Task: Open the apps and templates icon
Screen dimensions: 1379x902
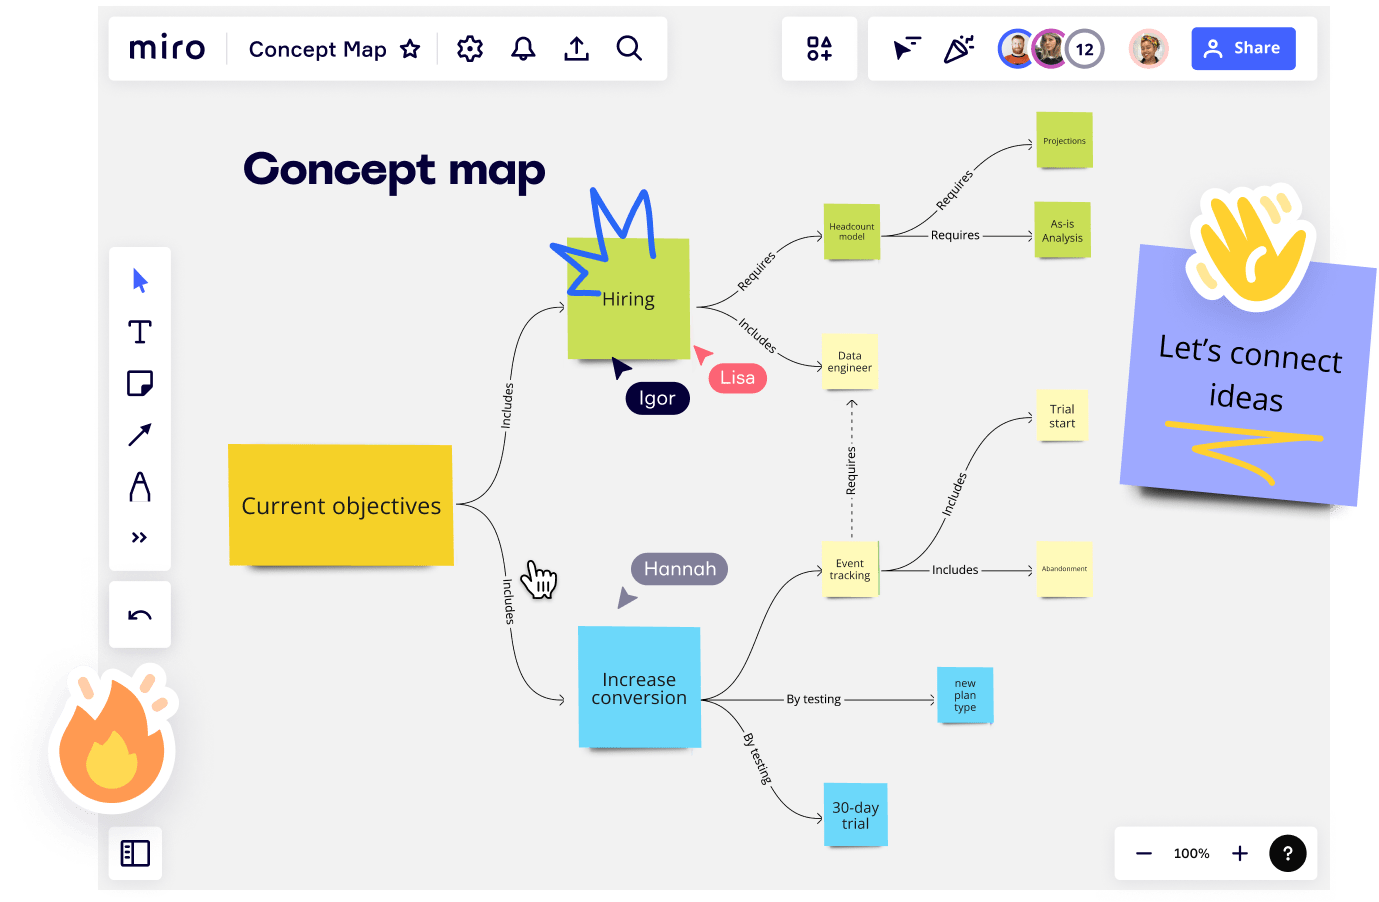Action: (x=819, y=48)
